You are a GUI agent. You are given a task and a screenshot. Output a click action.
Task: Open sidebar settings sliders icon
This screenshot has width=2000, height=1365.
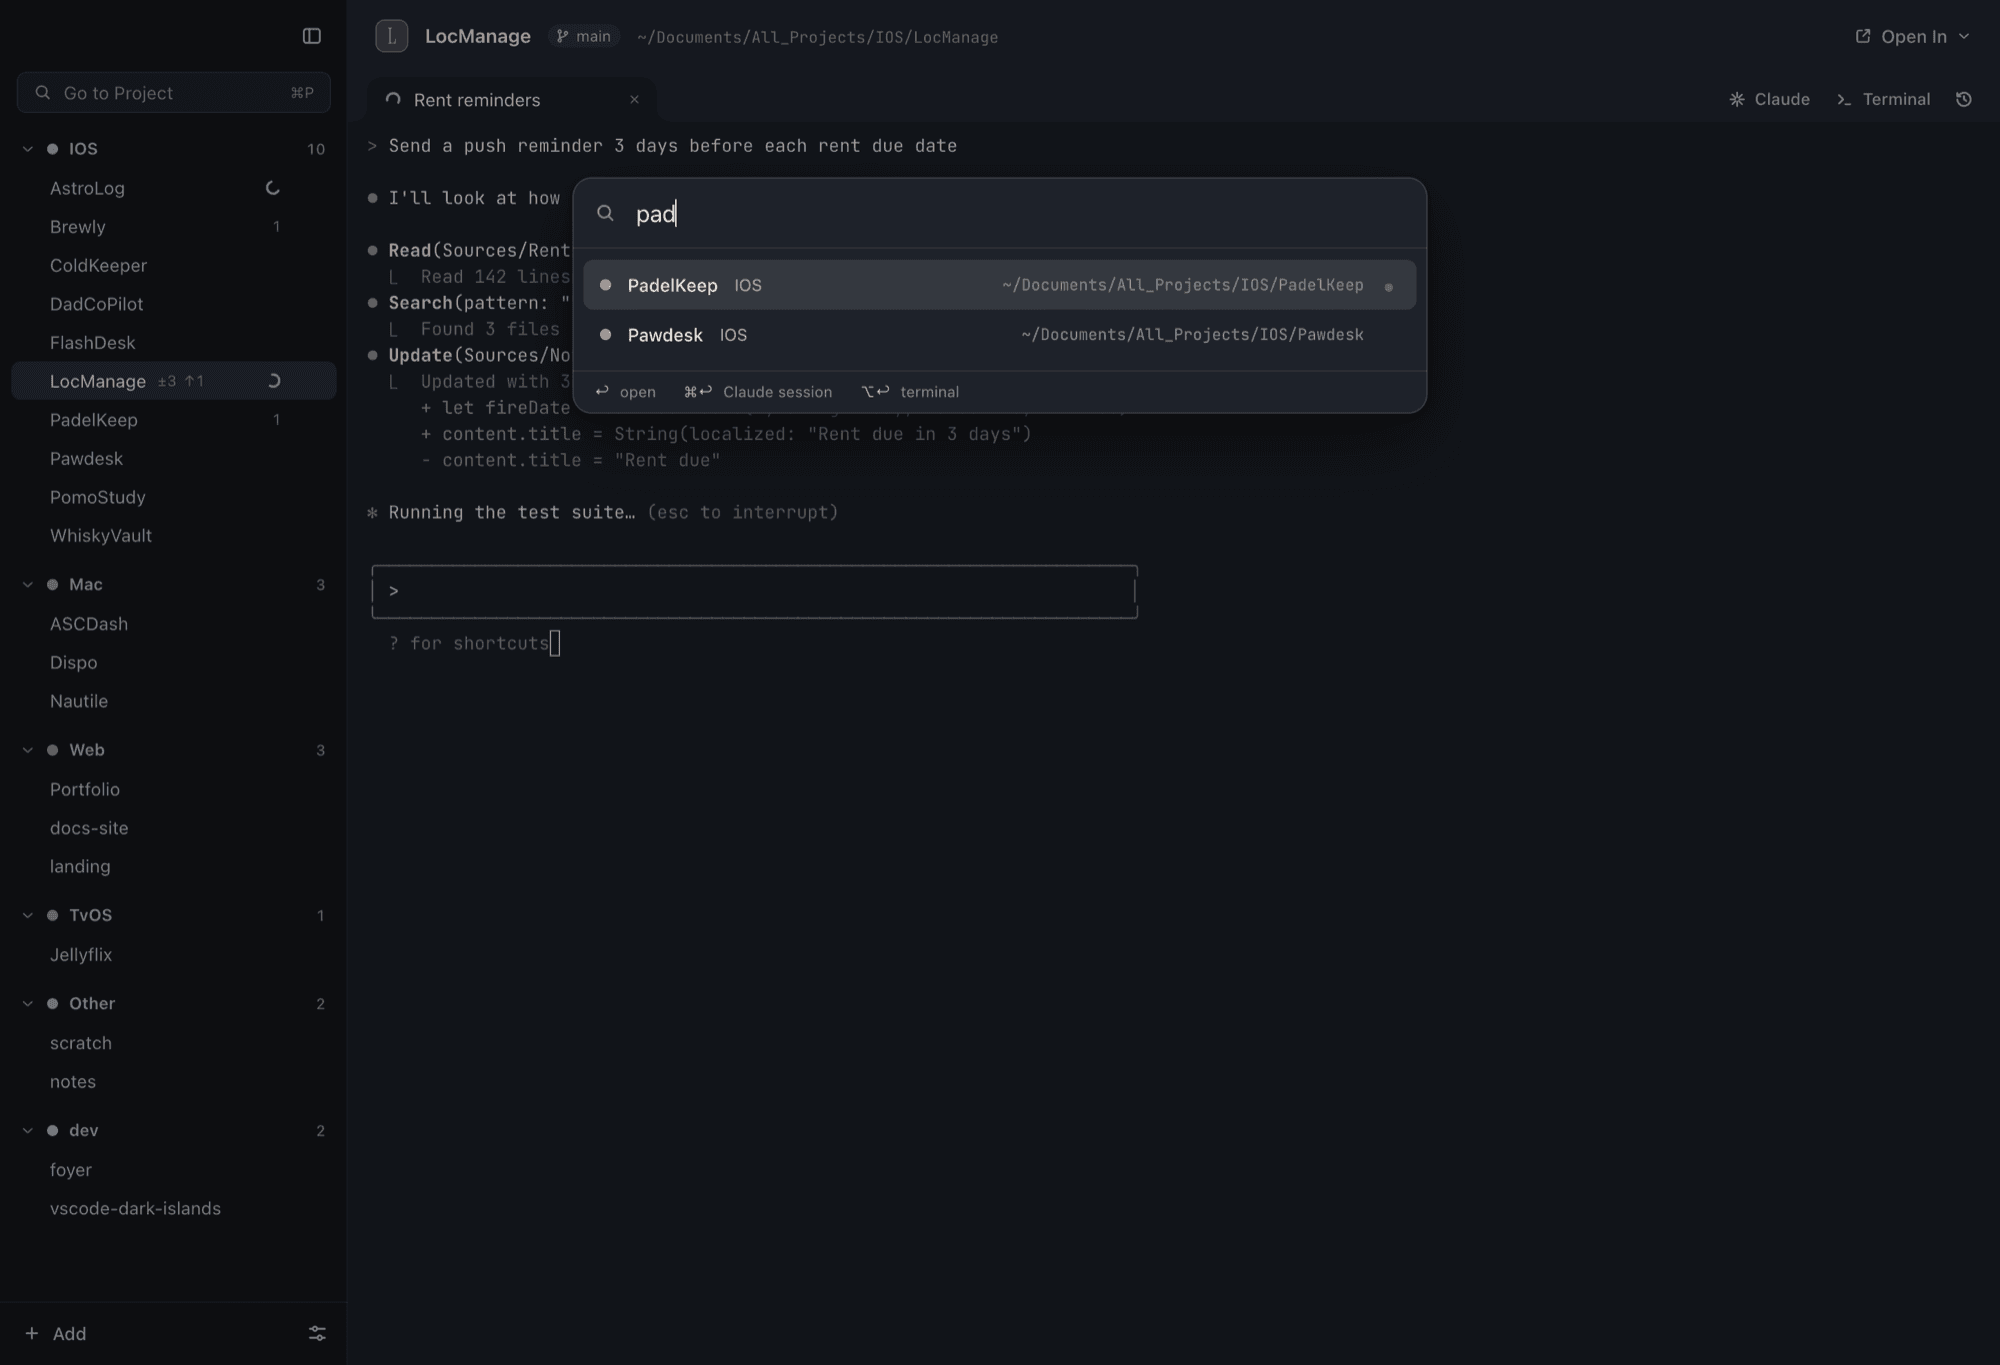(317, 1333)
